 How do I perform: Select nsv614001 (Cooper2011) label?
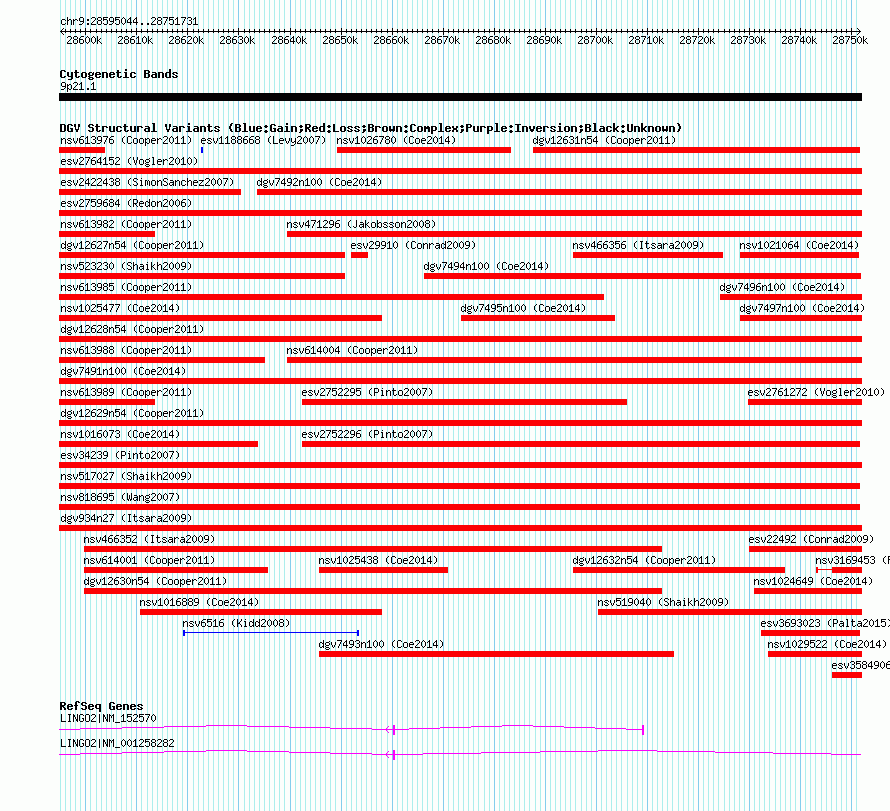(x=149, y=560)
